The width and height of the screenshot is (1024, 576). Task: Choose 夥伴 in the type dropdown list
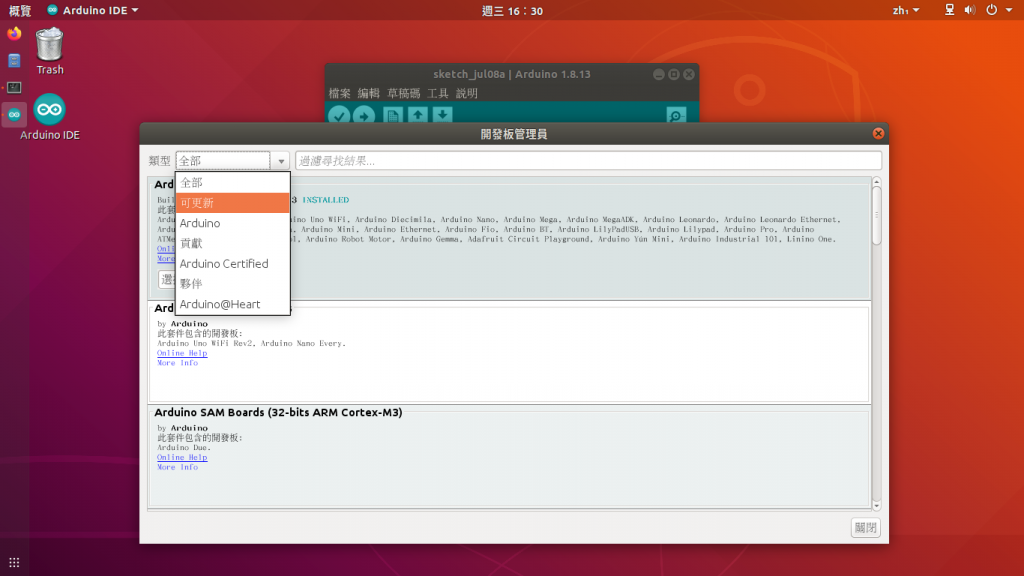point(232,283)
